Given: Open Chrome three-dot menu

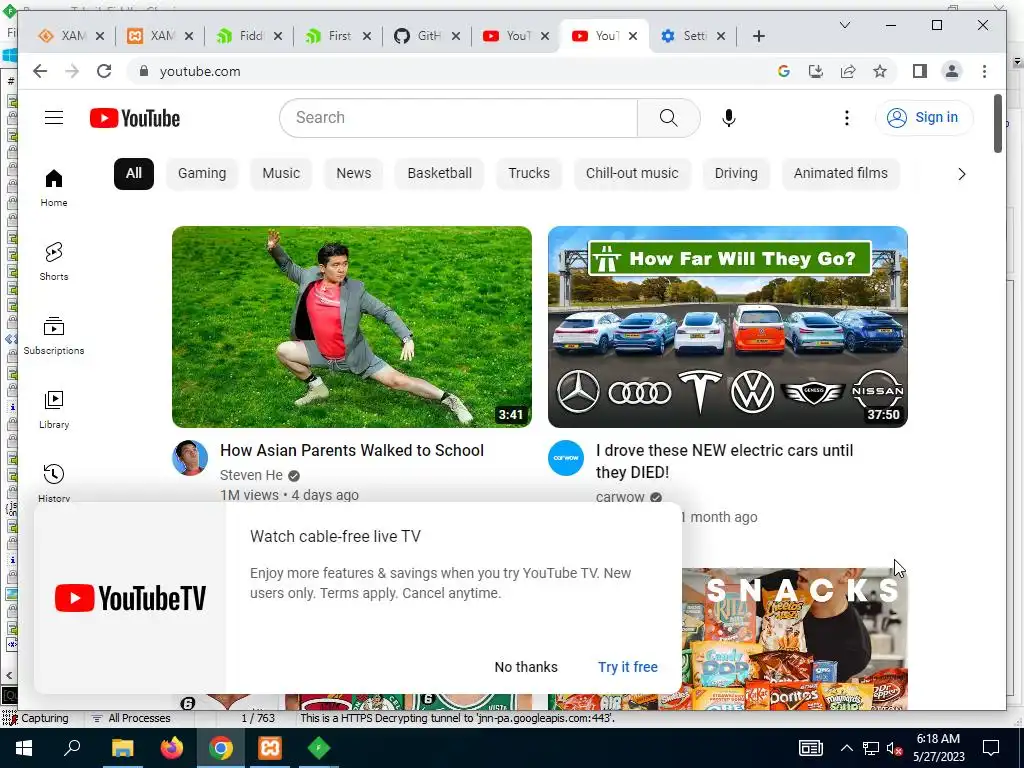Looking at the screenshot, I should pos(984,71).
